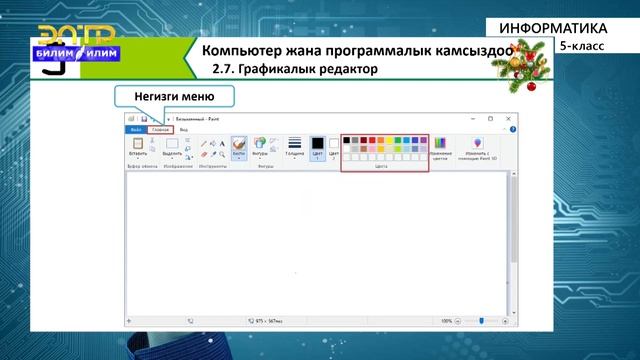Click the Rotate image icon

pyautogui.click(x=187, y=157)
